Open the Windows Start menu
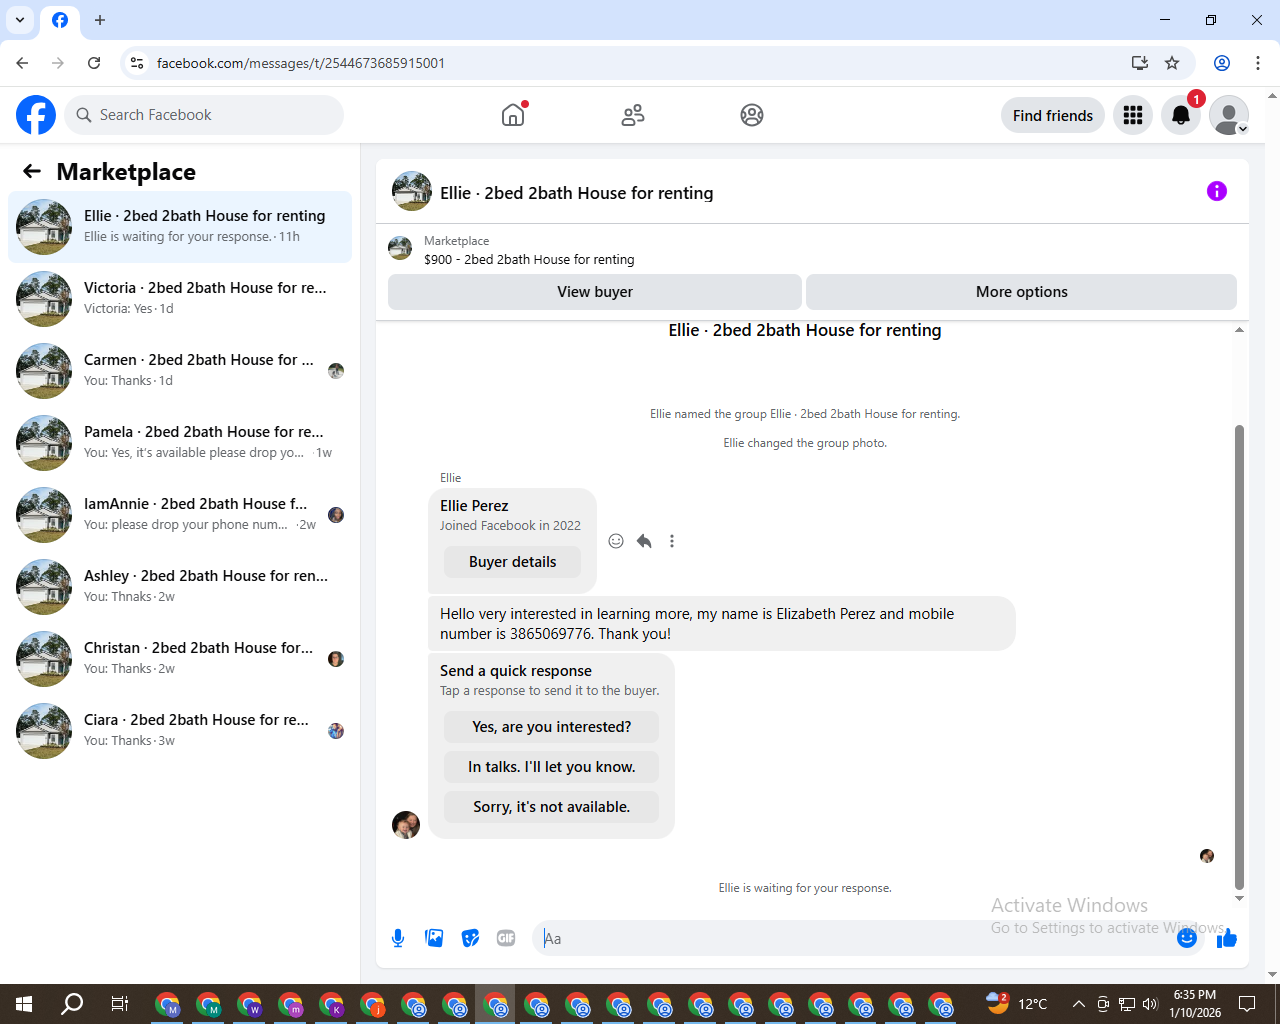The height and width of the screenshot is (1024, 1280). (x=24, y=1004)
